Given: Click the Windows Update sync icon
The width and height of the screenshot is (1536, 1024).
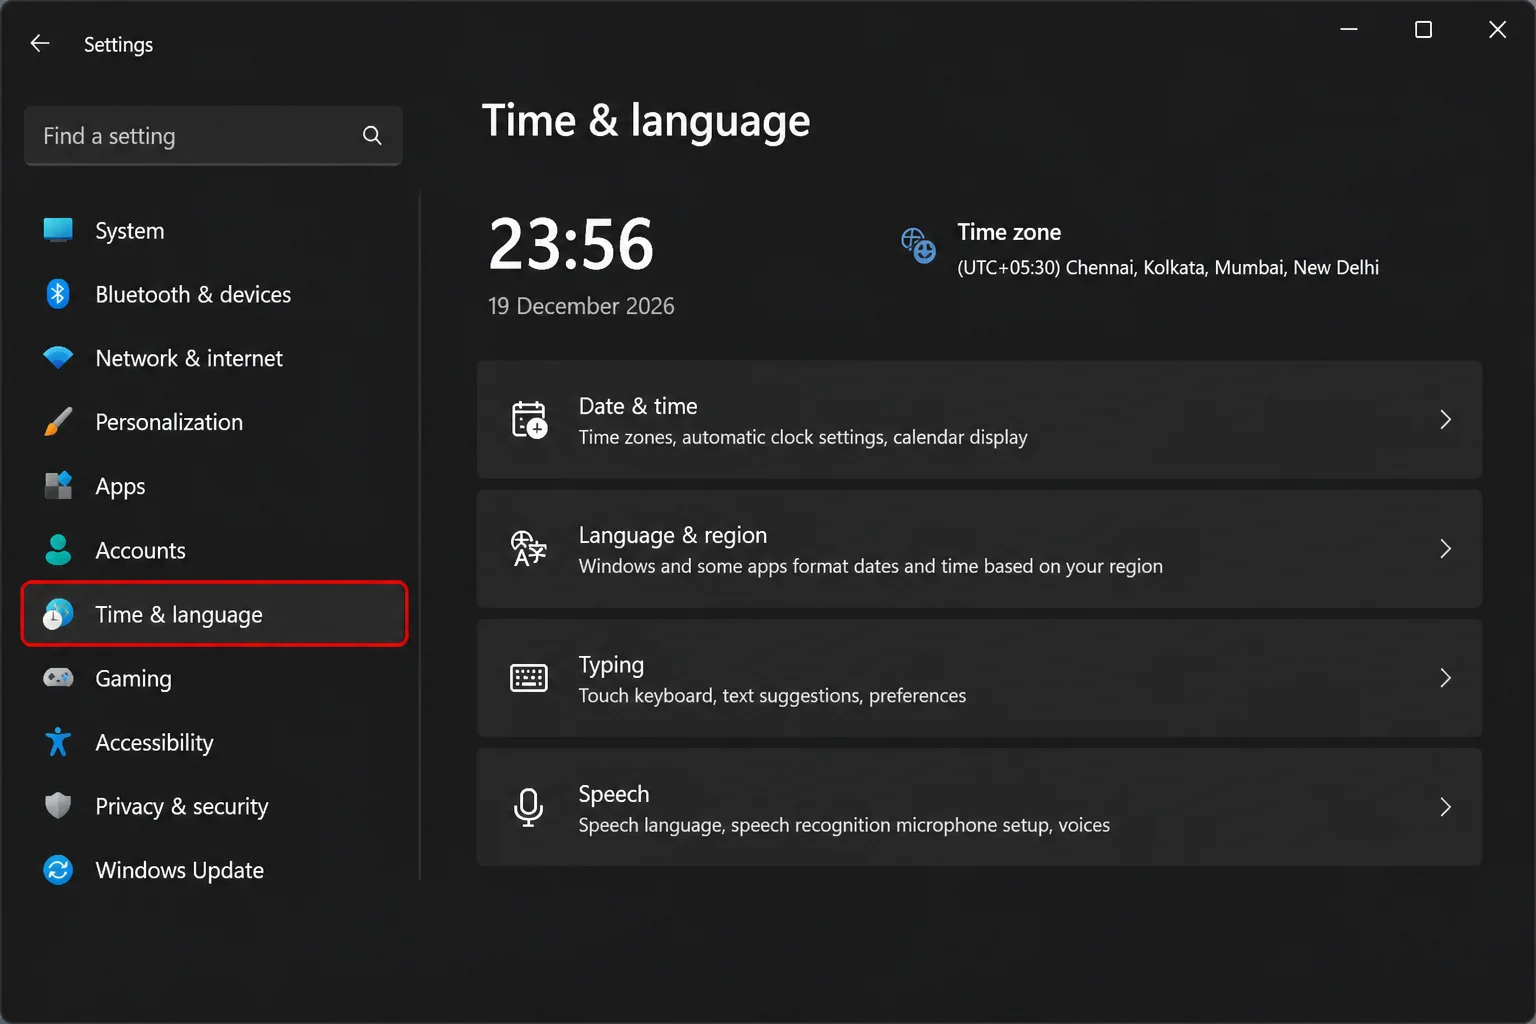Looking at the screenshot, I should click(58, 870).
